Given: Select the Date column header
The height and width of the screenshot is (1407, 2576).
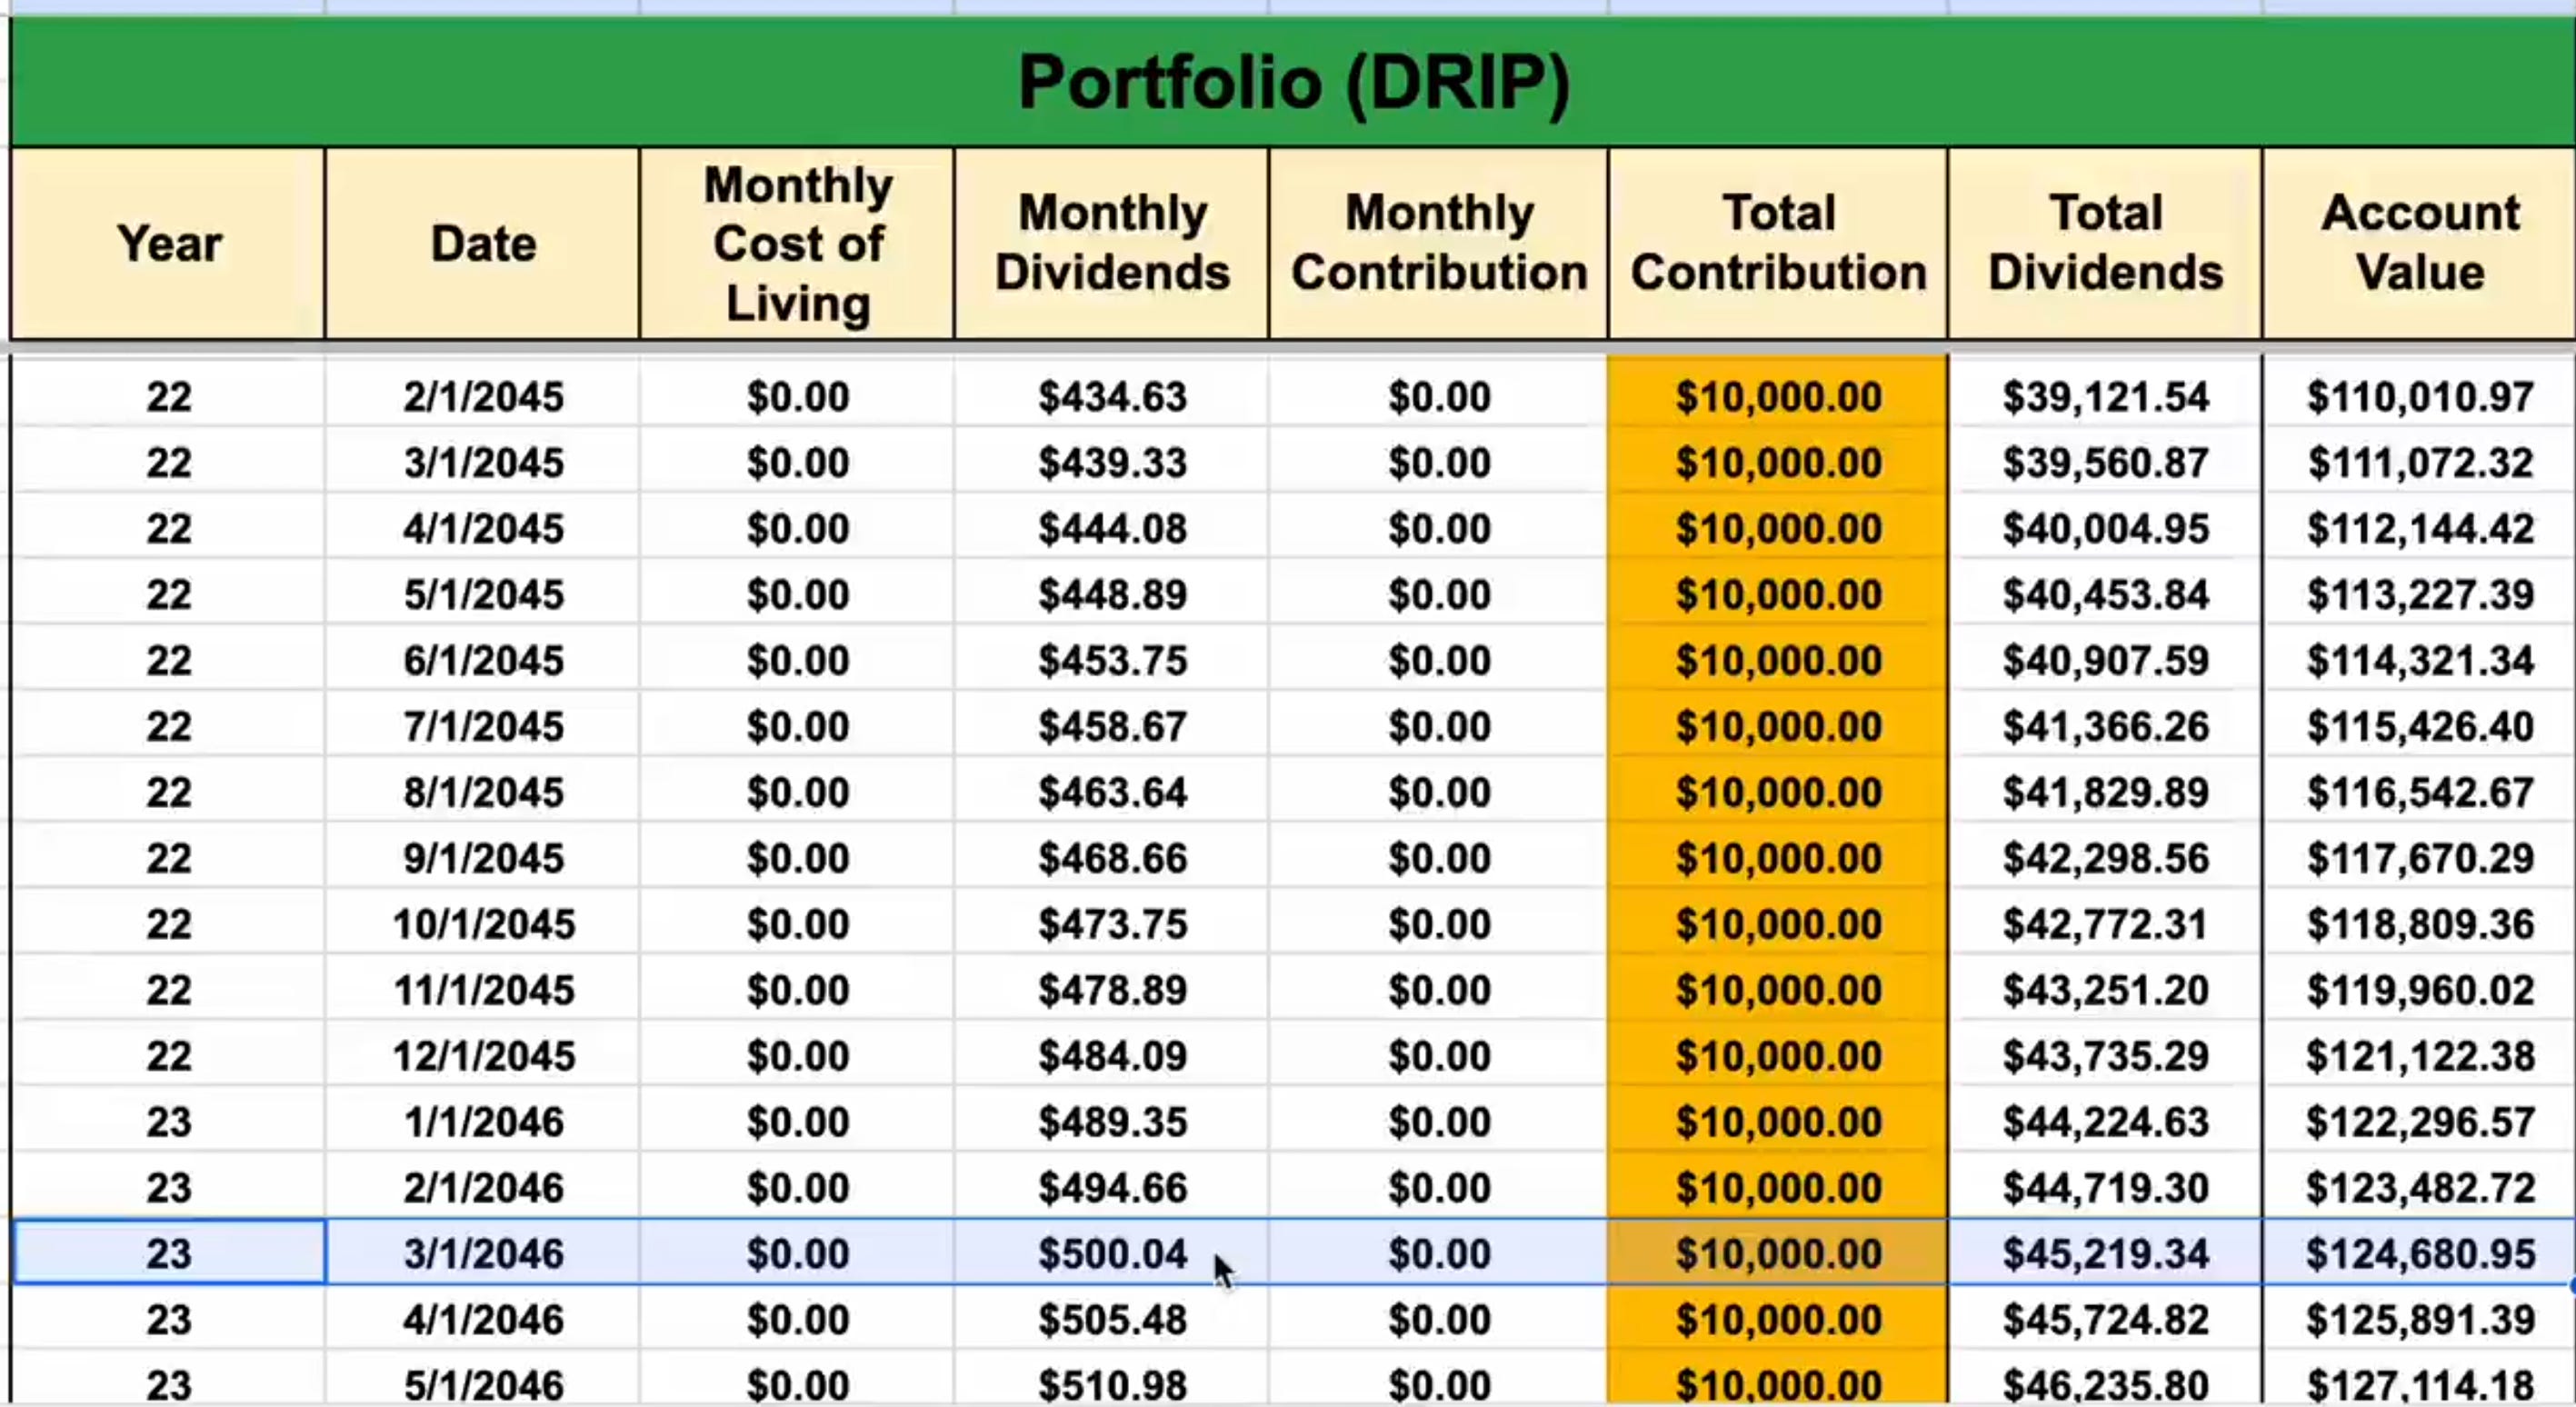Looking at the screenshot, I should [x=483, y=244].
